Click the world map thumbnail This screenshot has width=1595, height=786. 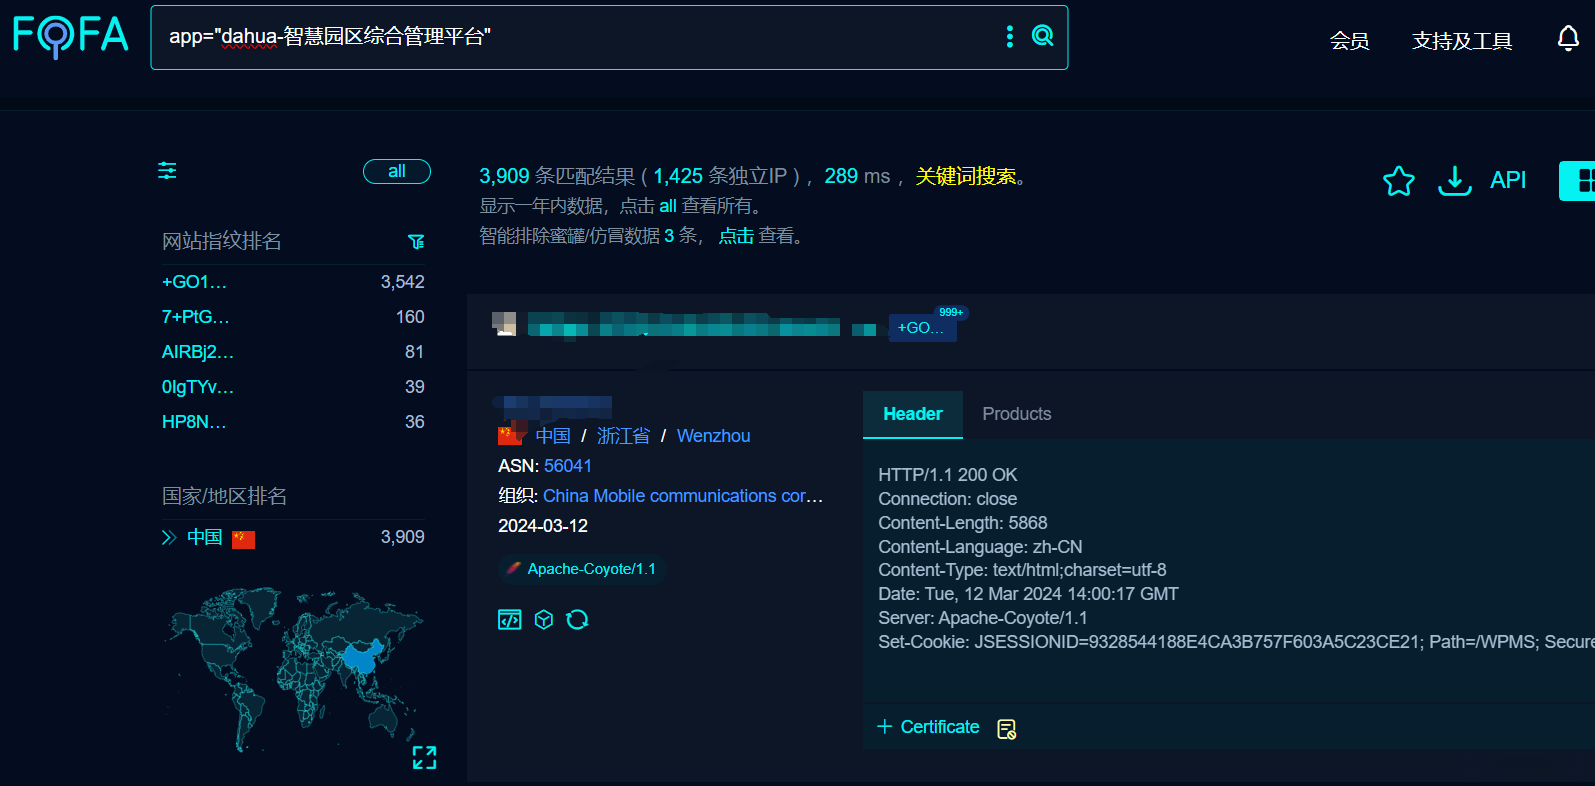293,670
